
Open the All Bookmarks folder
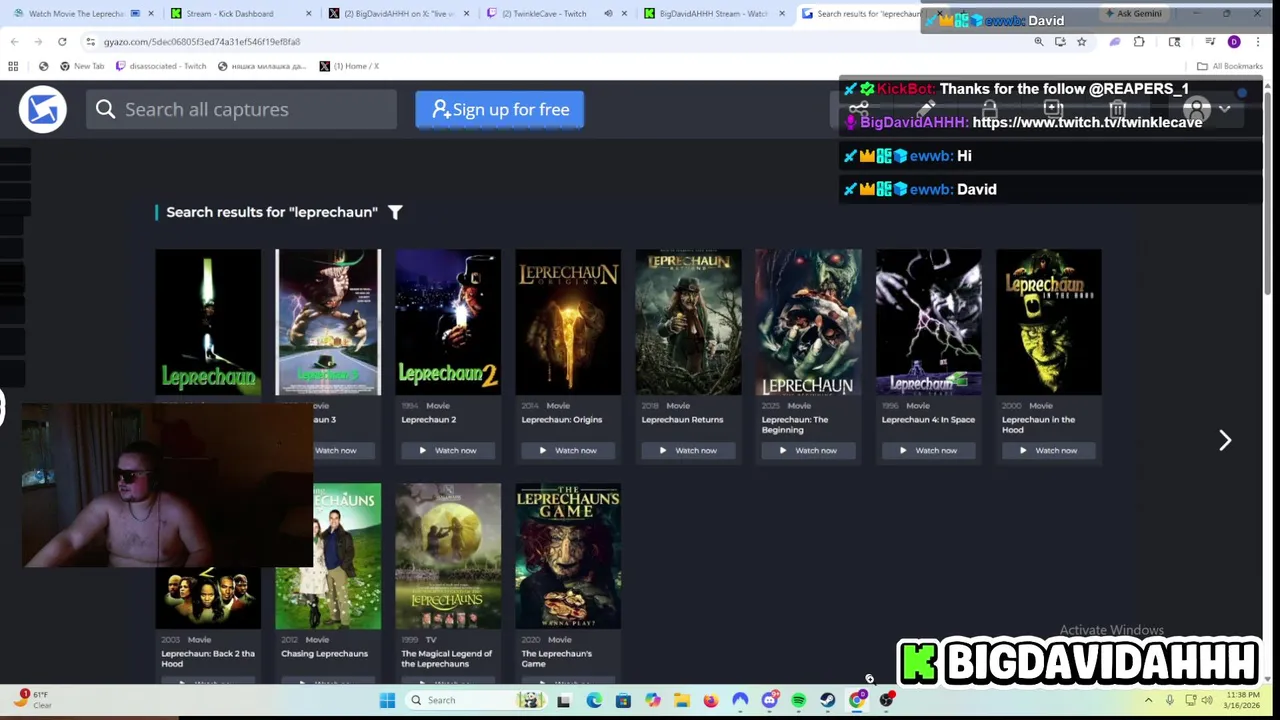[x=1230, y=66]
